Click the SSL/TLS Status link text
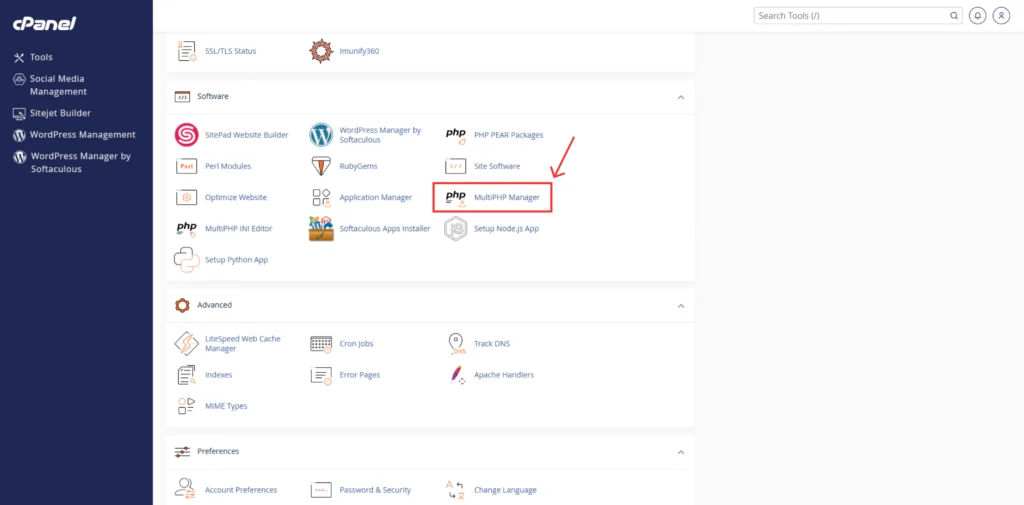Screen dimensions: 1024x505 [231, 51]
